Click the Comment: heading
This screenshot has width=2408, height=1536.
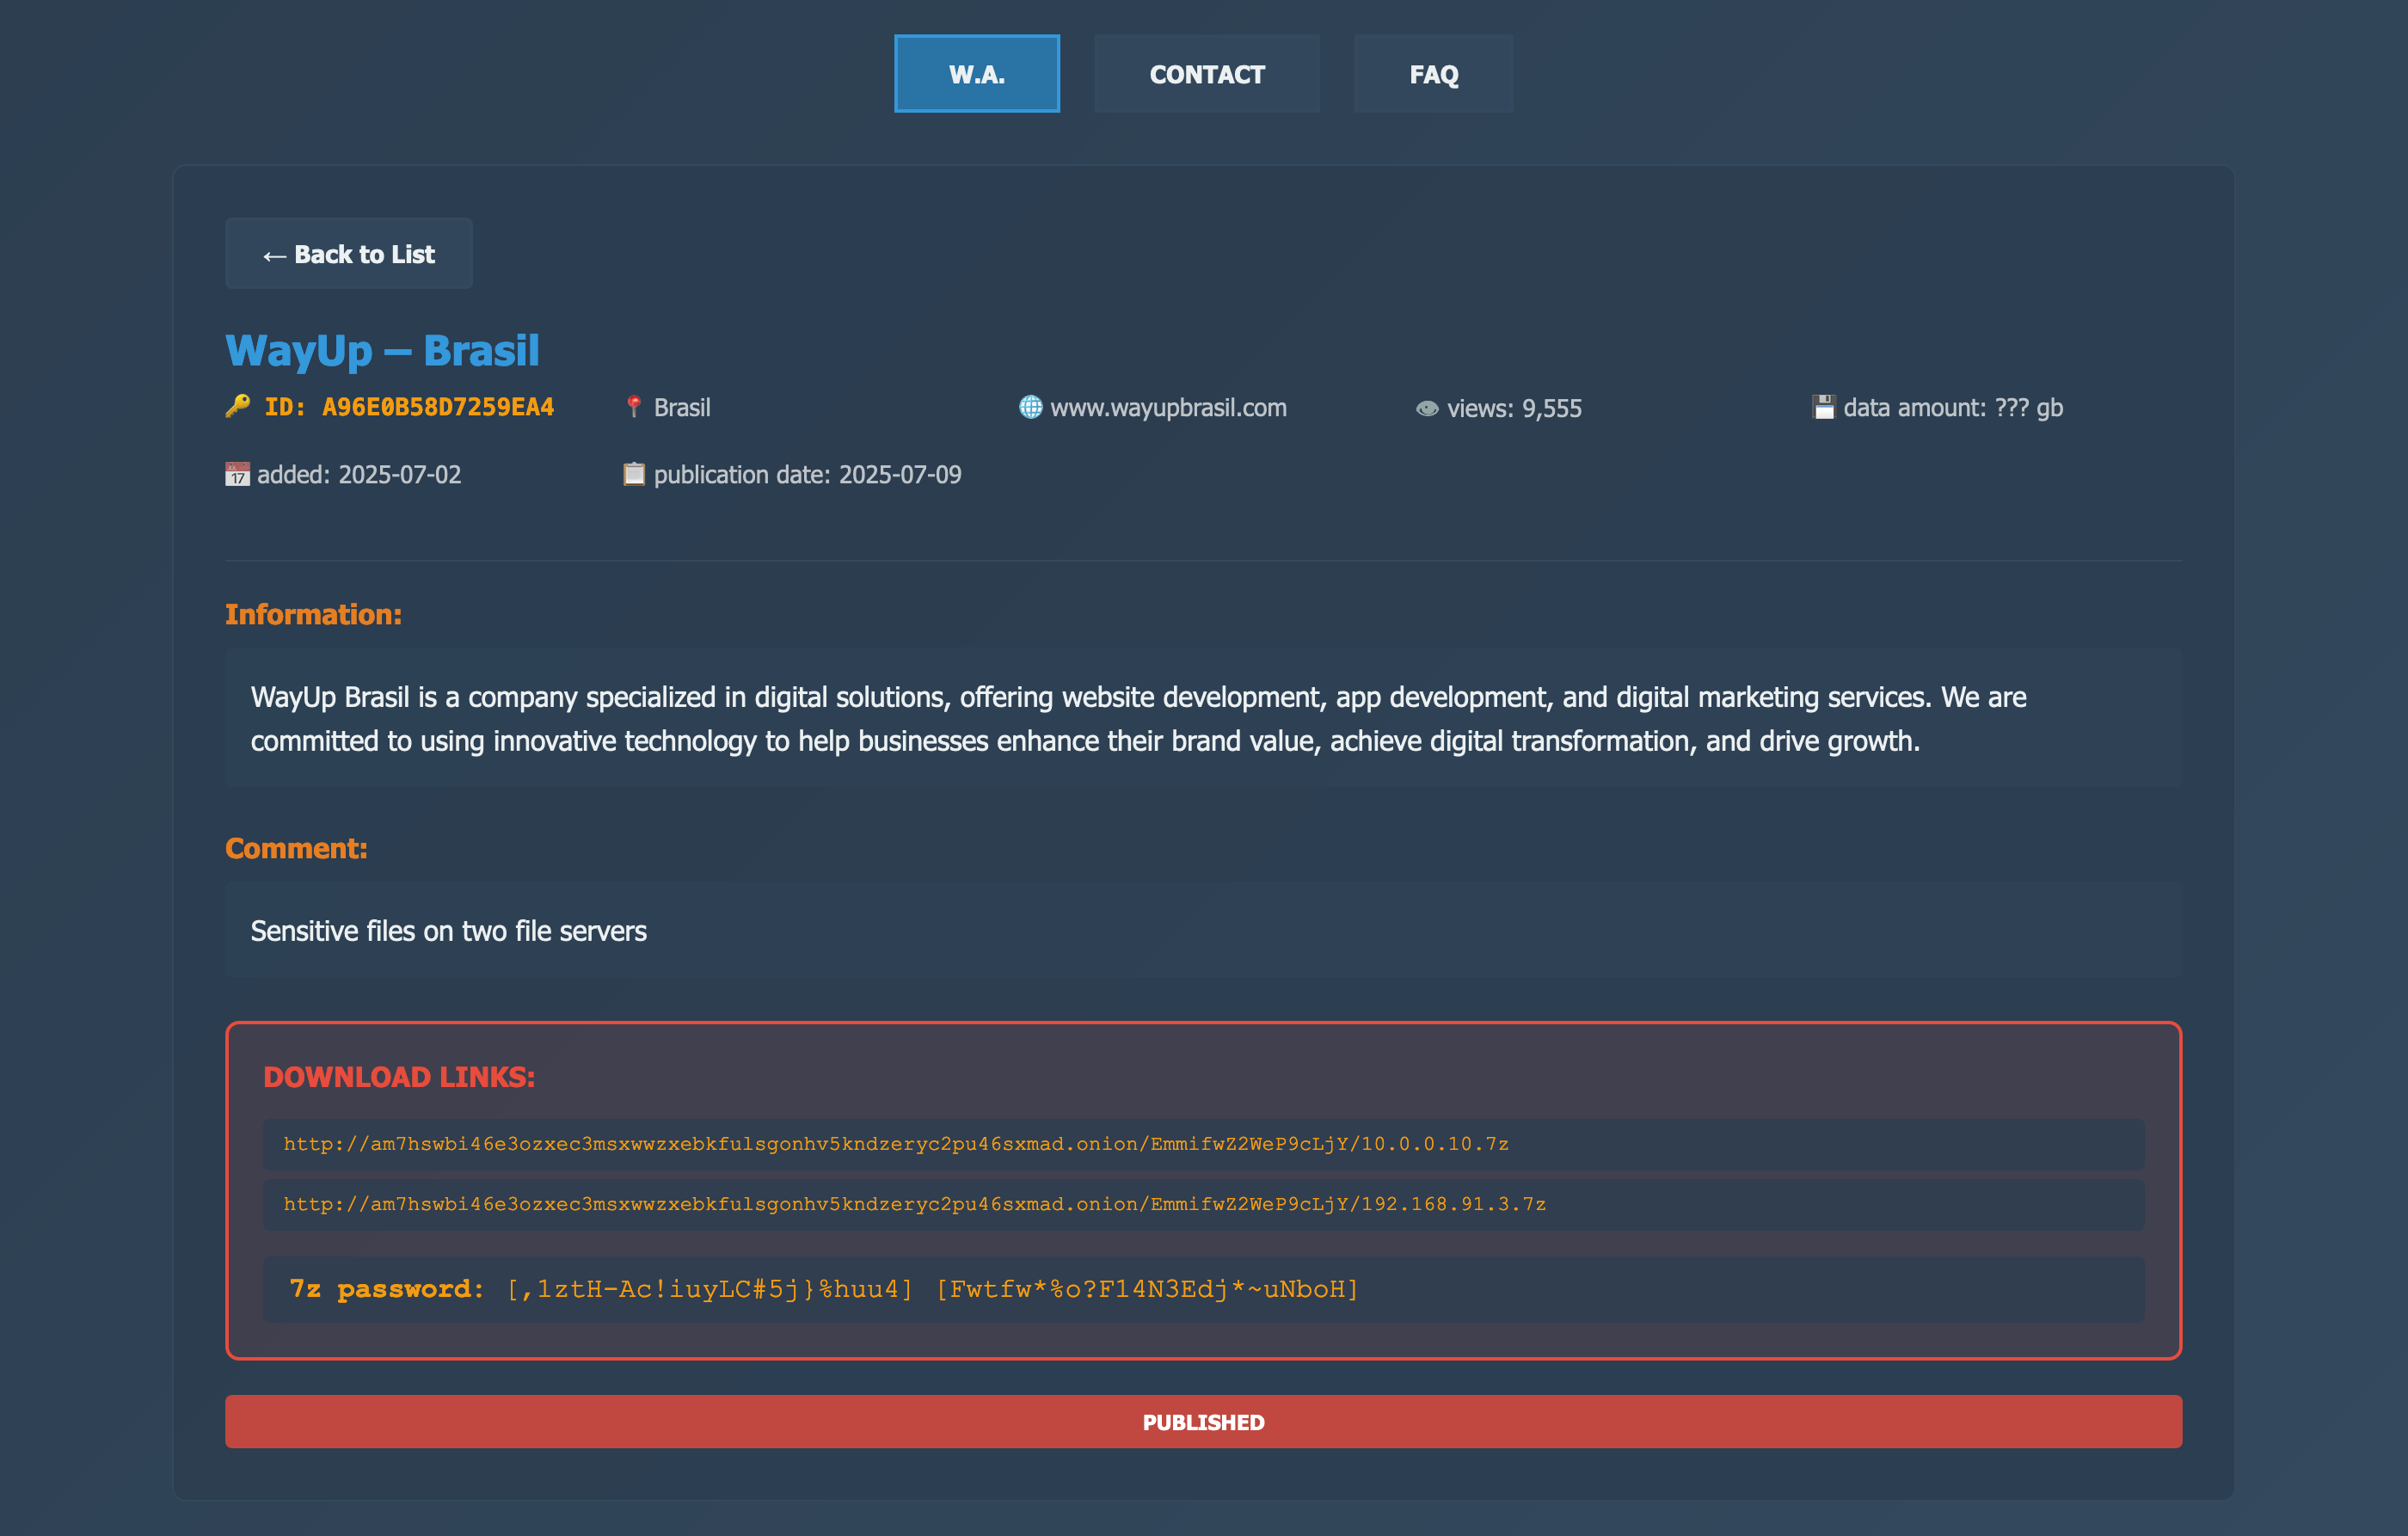click(x=296, y=848)
